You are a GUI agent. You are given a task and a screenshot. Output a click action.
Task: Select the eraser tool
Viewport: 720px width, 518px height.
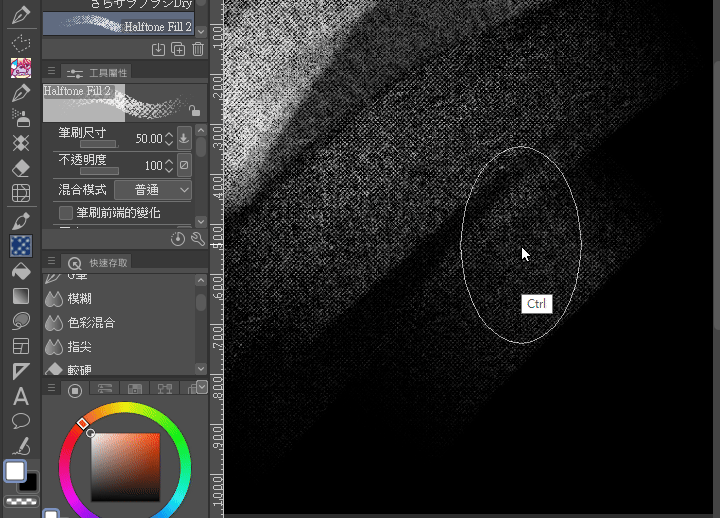point(21,168)
